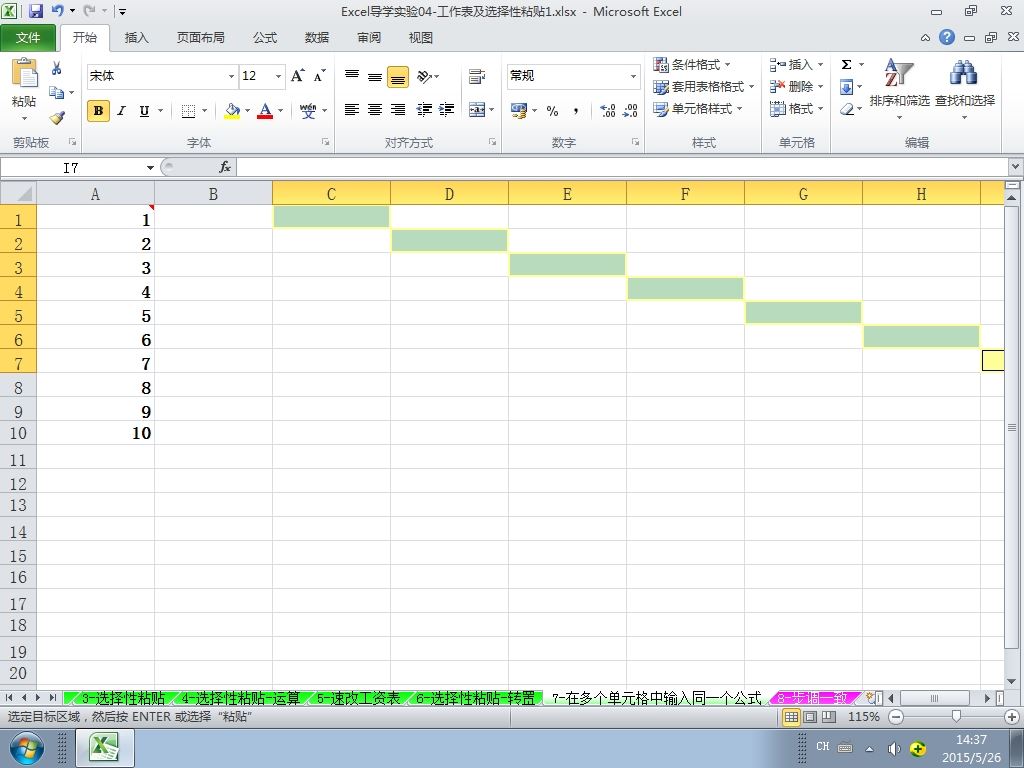Open 条件格式 conditional formatting menu
Screen dimensions: 1024x768
(x=692, y=65)
